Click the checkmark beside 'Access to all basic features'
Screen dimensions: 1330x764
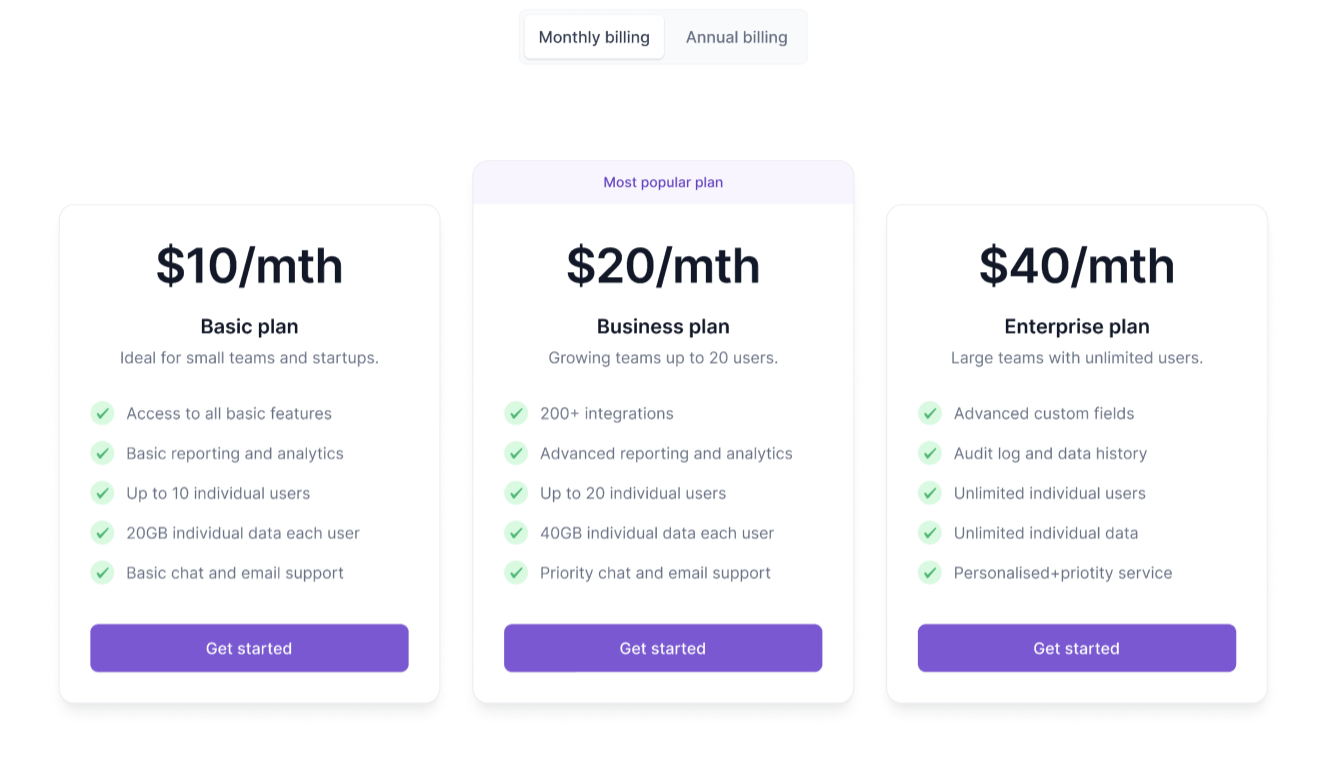click(102, 413)
